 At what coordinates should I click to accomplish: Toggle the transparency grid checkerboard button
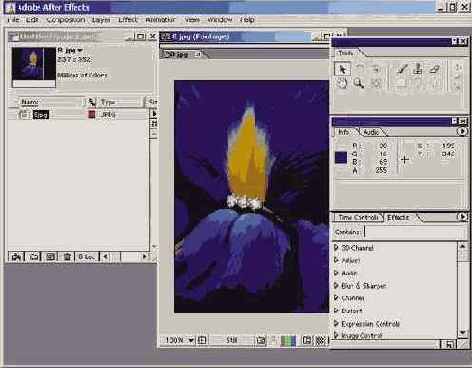320,340
